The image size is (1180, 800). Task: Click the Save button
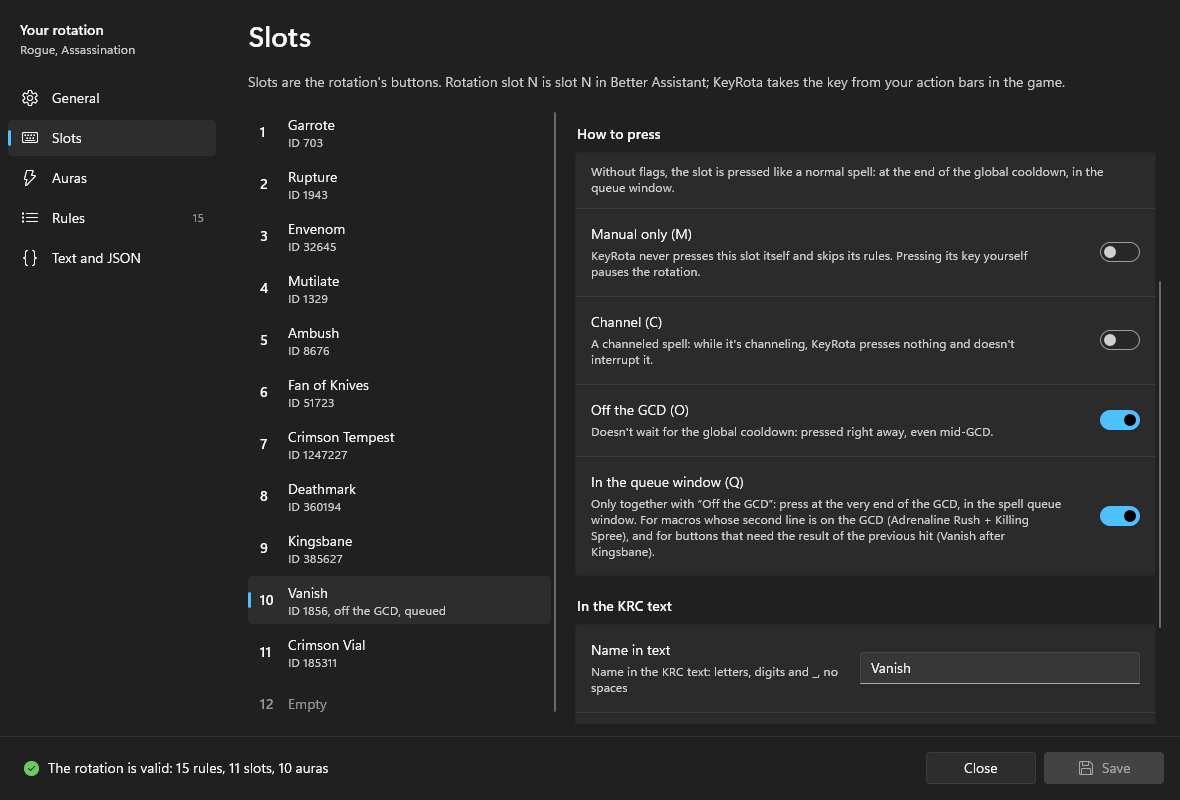coord(1104,768)
